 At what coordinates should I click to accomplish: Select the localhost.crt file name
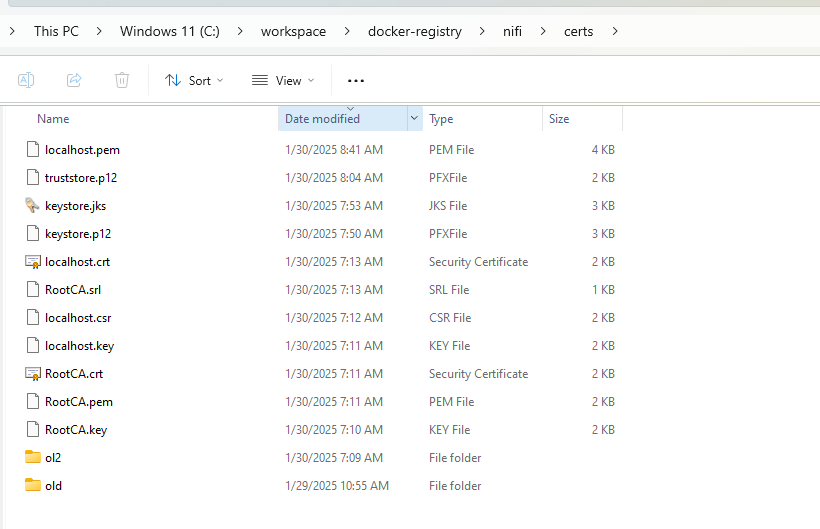77,262
